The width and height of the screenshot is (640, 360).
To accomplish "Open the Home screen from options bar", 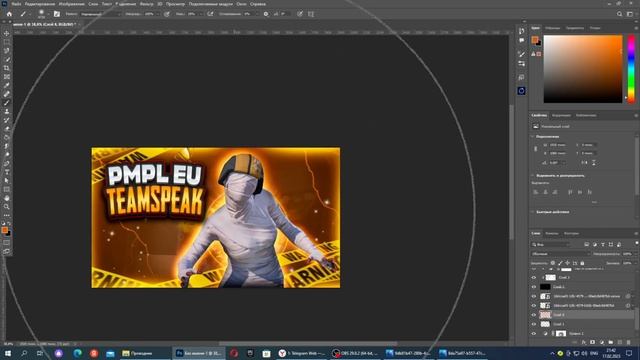I will [x=9, y=14].
